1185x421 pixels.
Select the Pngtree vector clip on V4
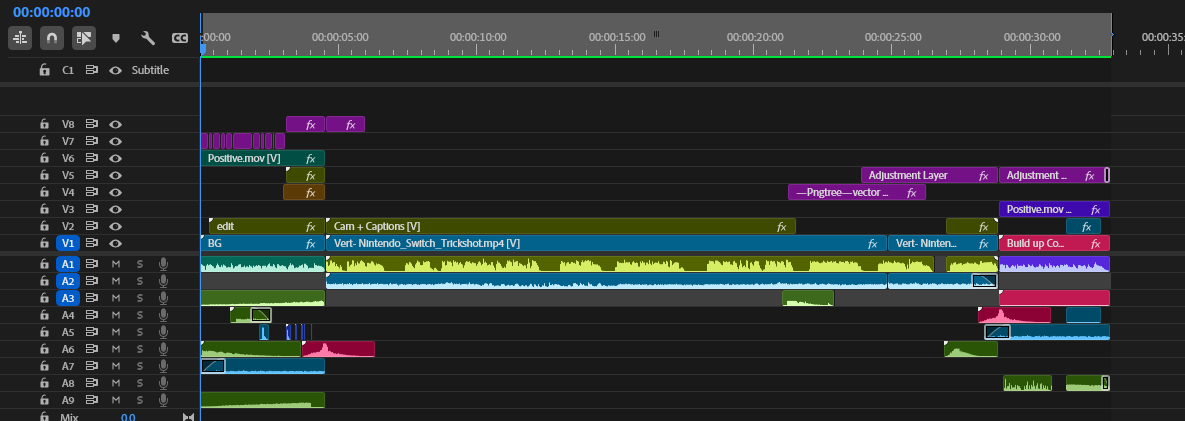(856, 193)
